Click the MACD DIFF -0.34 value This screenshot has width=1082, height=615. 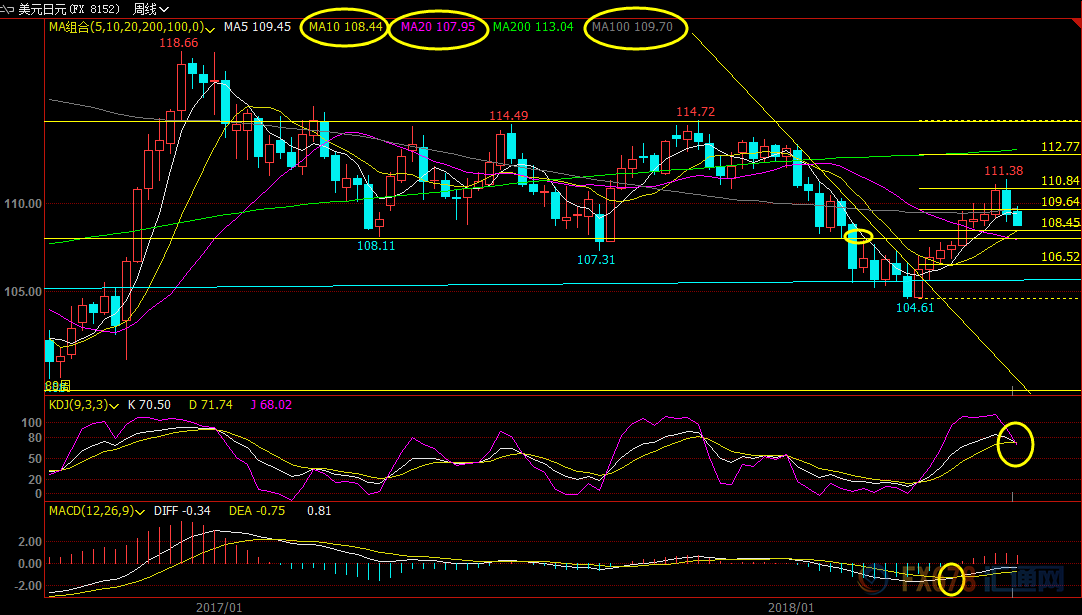click(x=183, y=512)
